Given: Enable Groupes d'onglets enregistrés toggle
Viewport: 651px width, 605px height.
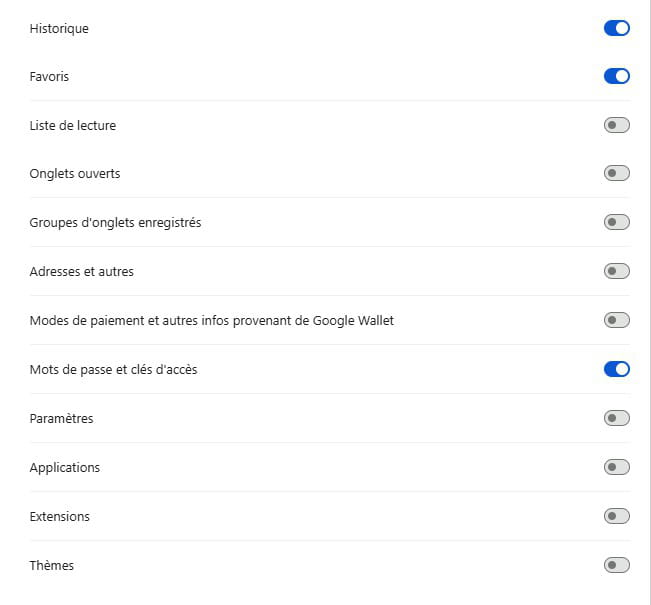Looking at the screenshot, I should pos(616,222).
